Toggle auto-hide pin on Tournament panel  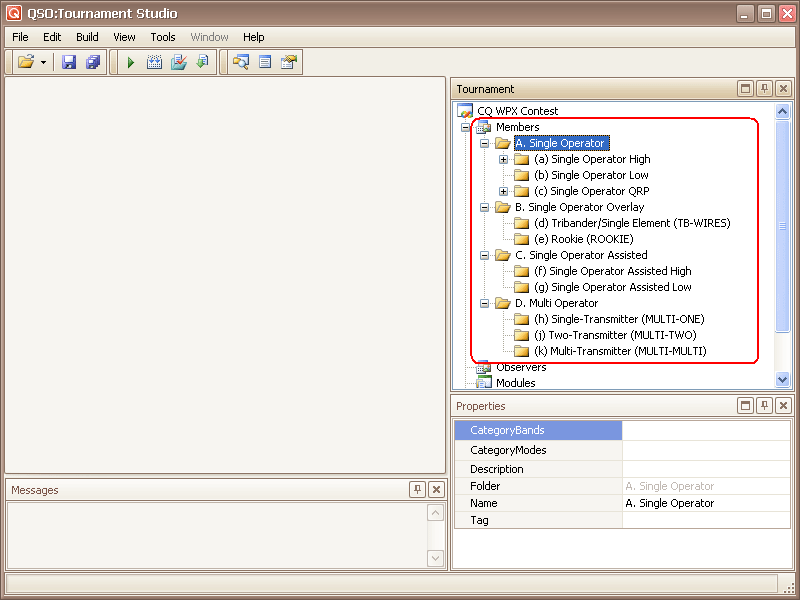pyautogui.click(x=764, y=89)
